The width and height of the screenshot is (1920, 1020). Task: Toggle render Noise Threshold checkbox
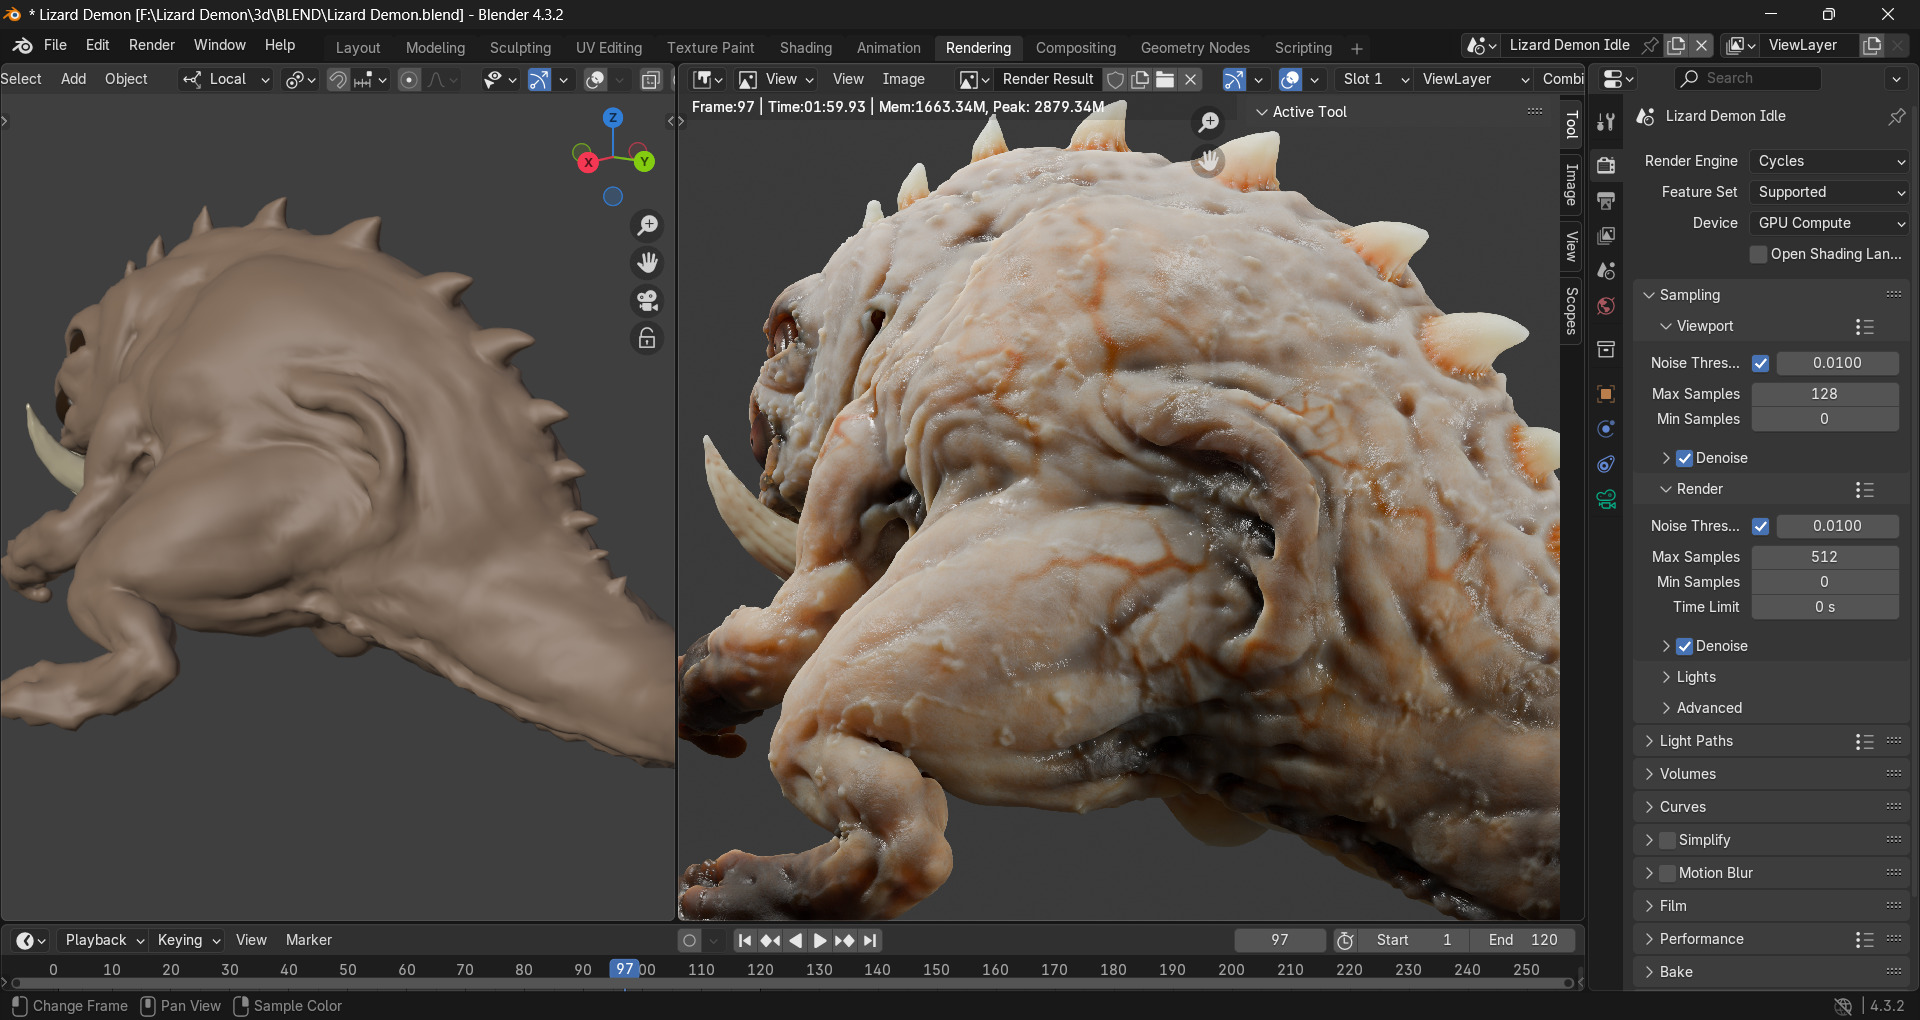tap(1761, 526)
